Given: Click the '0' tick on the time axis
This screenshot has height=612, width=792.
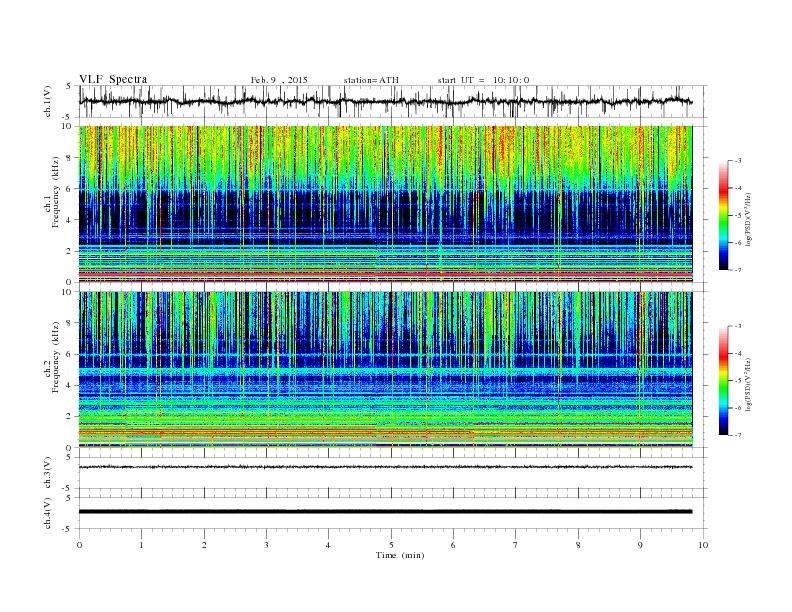Looking at the screenshot, I should pyautogui.click(x=79, y=545).
